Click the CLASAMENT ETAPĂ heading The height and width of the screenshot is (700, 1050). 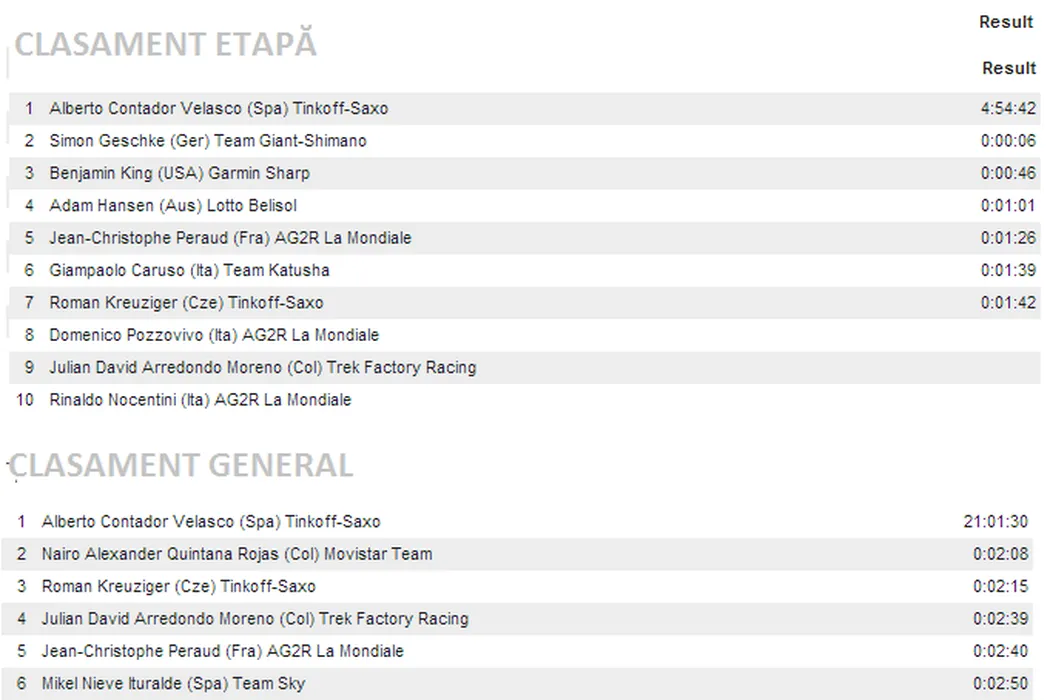[x=165, y=45]
